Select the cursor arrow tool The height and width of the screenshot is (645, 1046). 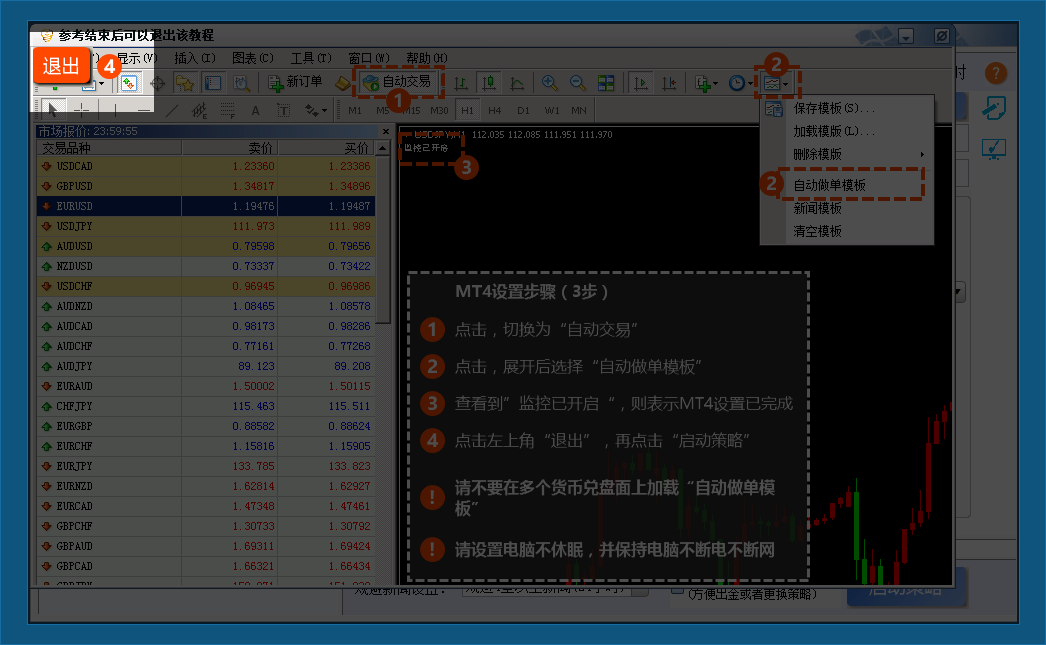click(x=53, y=109)
